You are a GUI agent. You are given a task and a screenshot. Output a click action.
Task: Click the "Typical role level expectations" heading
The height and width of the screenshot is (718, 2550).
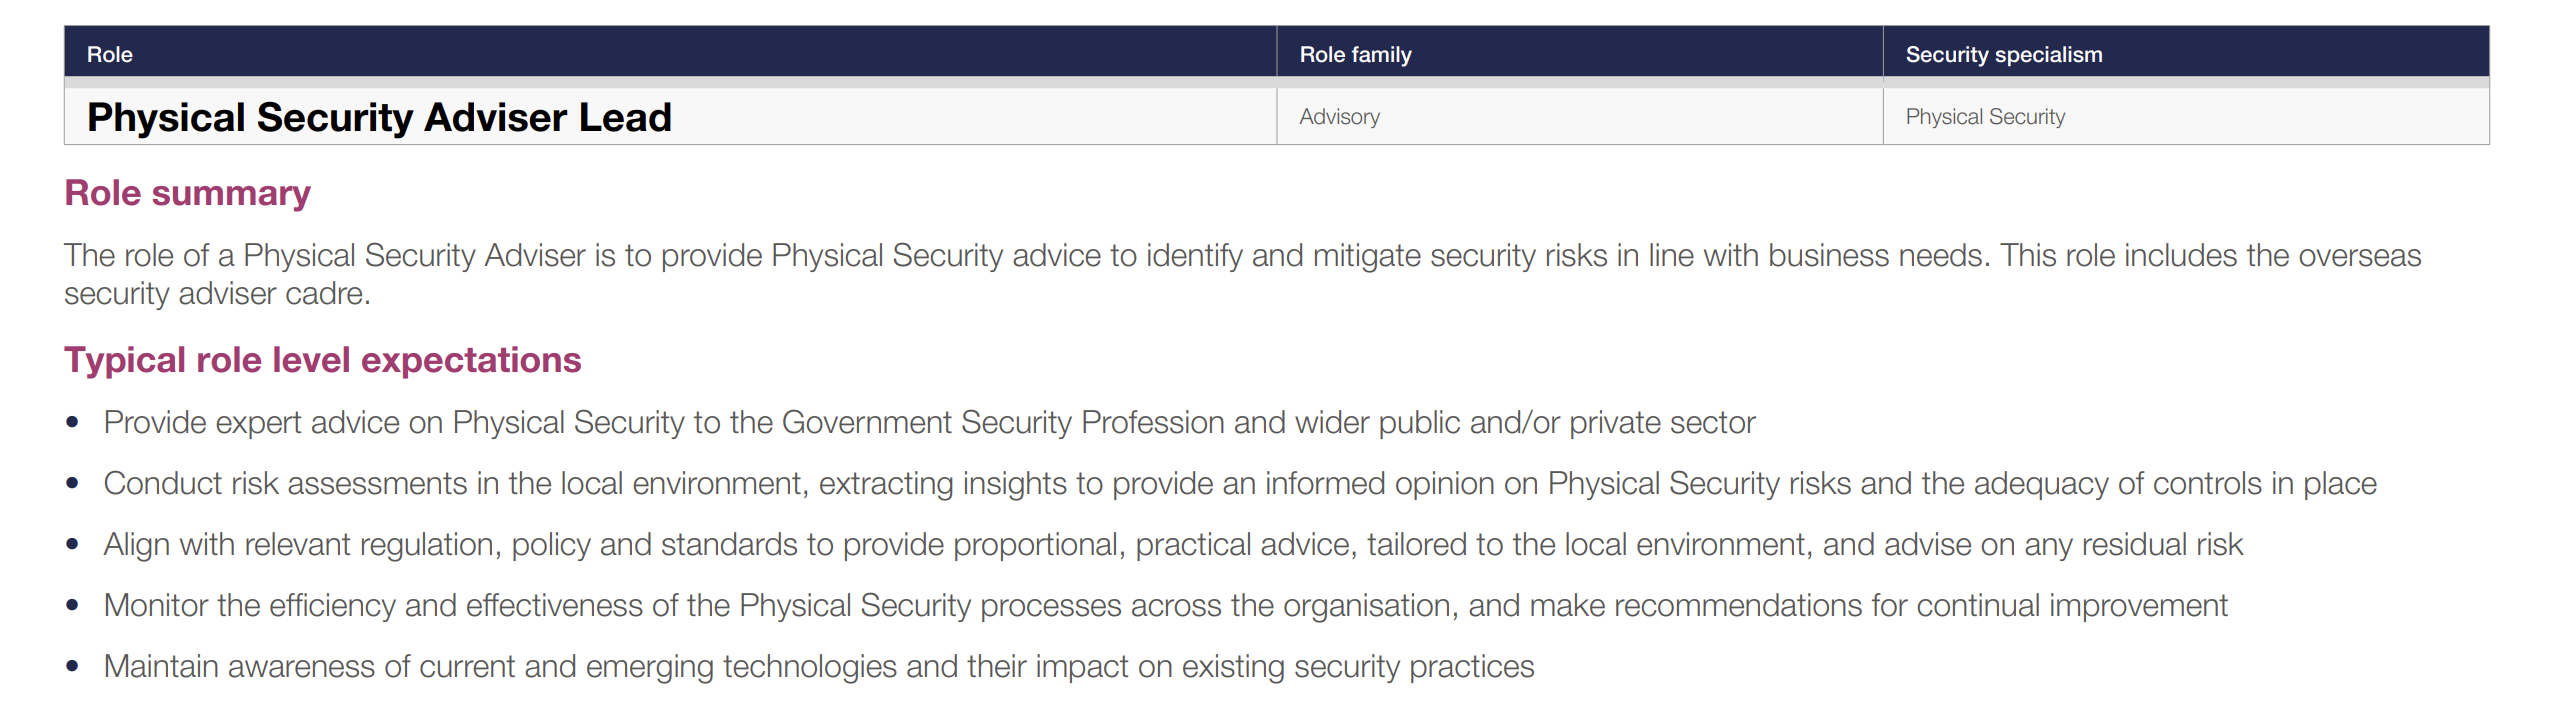point(322,360)
